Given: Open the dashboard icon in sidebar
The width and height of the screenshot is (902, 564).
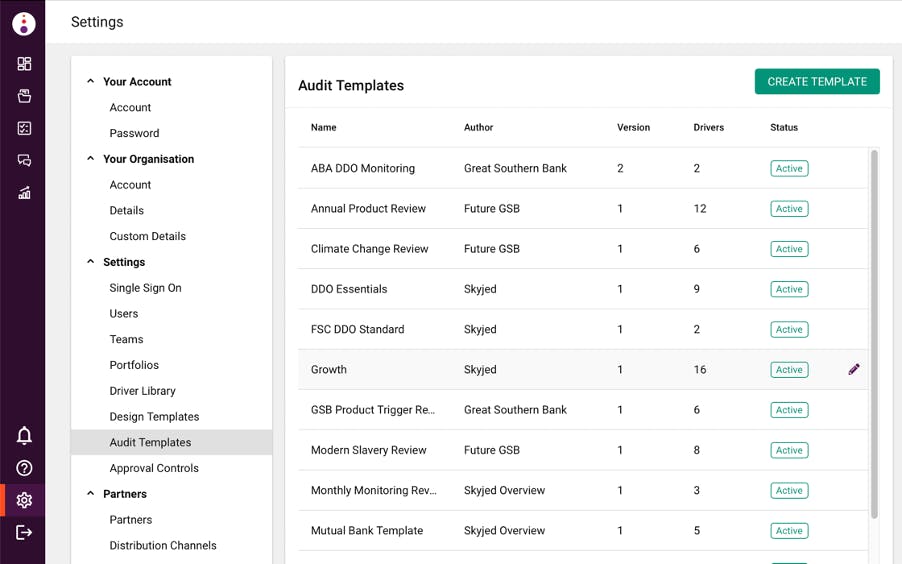Looking at the screenshot, I should [x=24, y=64].
